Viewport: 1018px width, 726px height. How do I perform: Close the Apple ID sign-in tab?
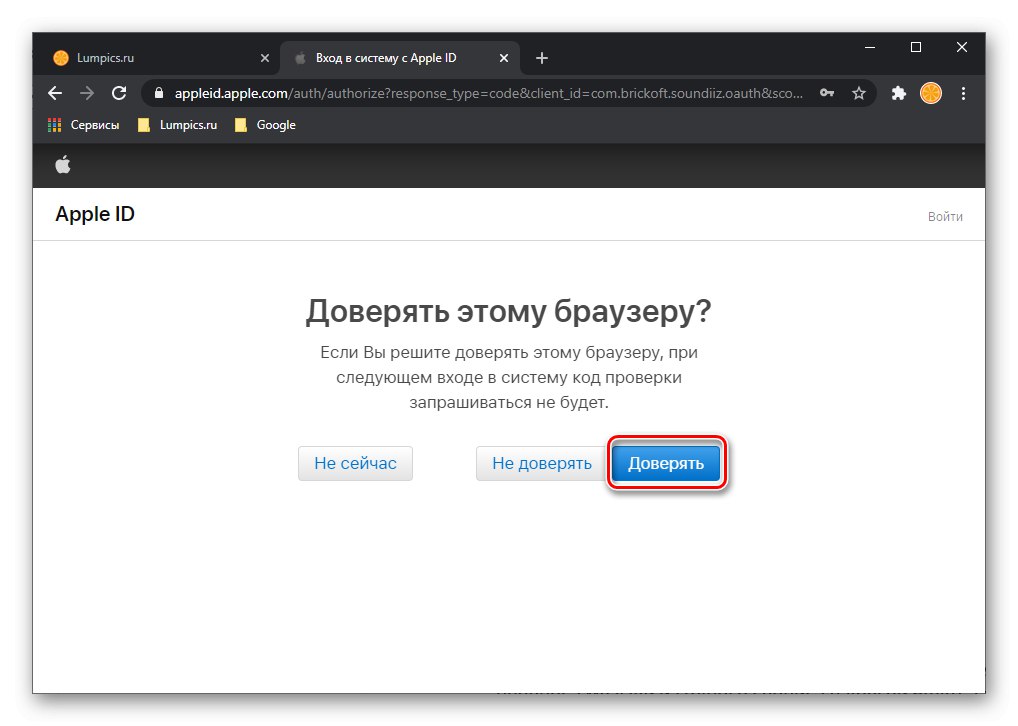coord(504,58)
